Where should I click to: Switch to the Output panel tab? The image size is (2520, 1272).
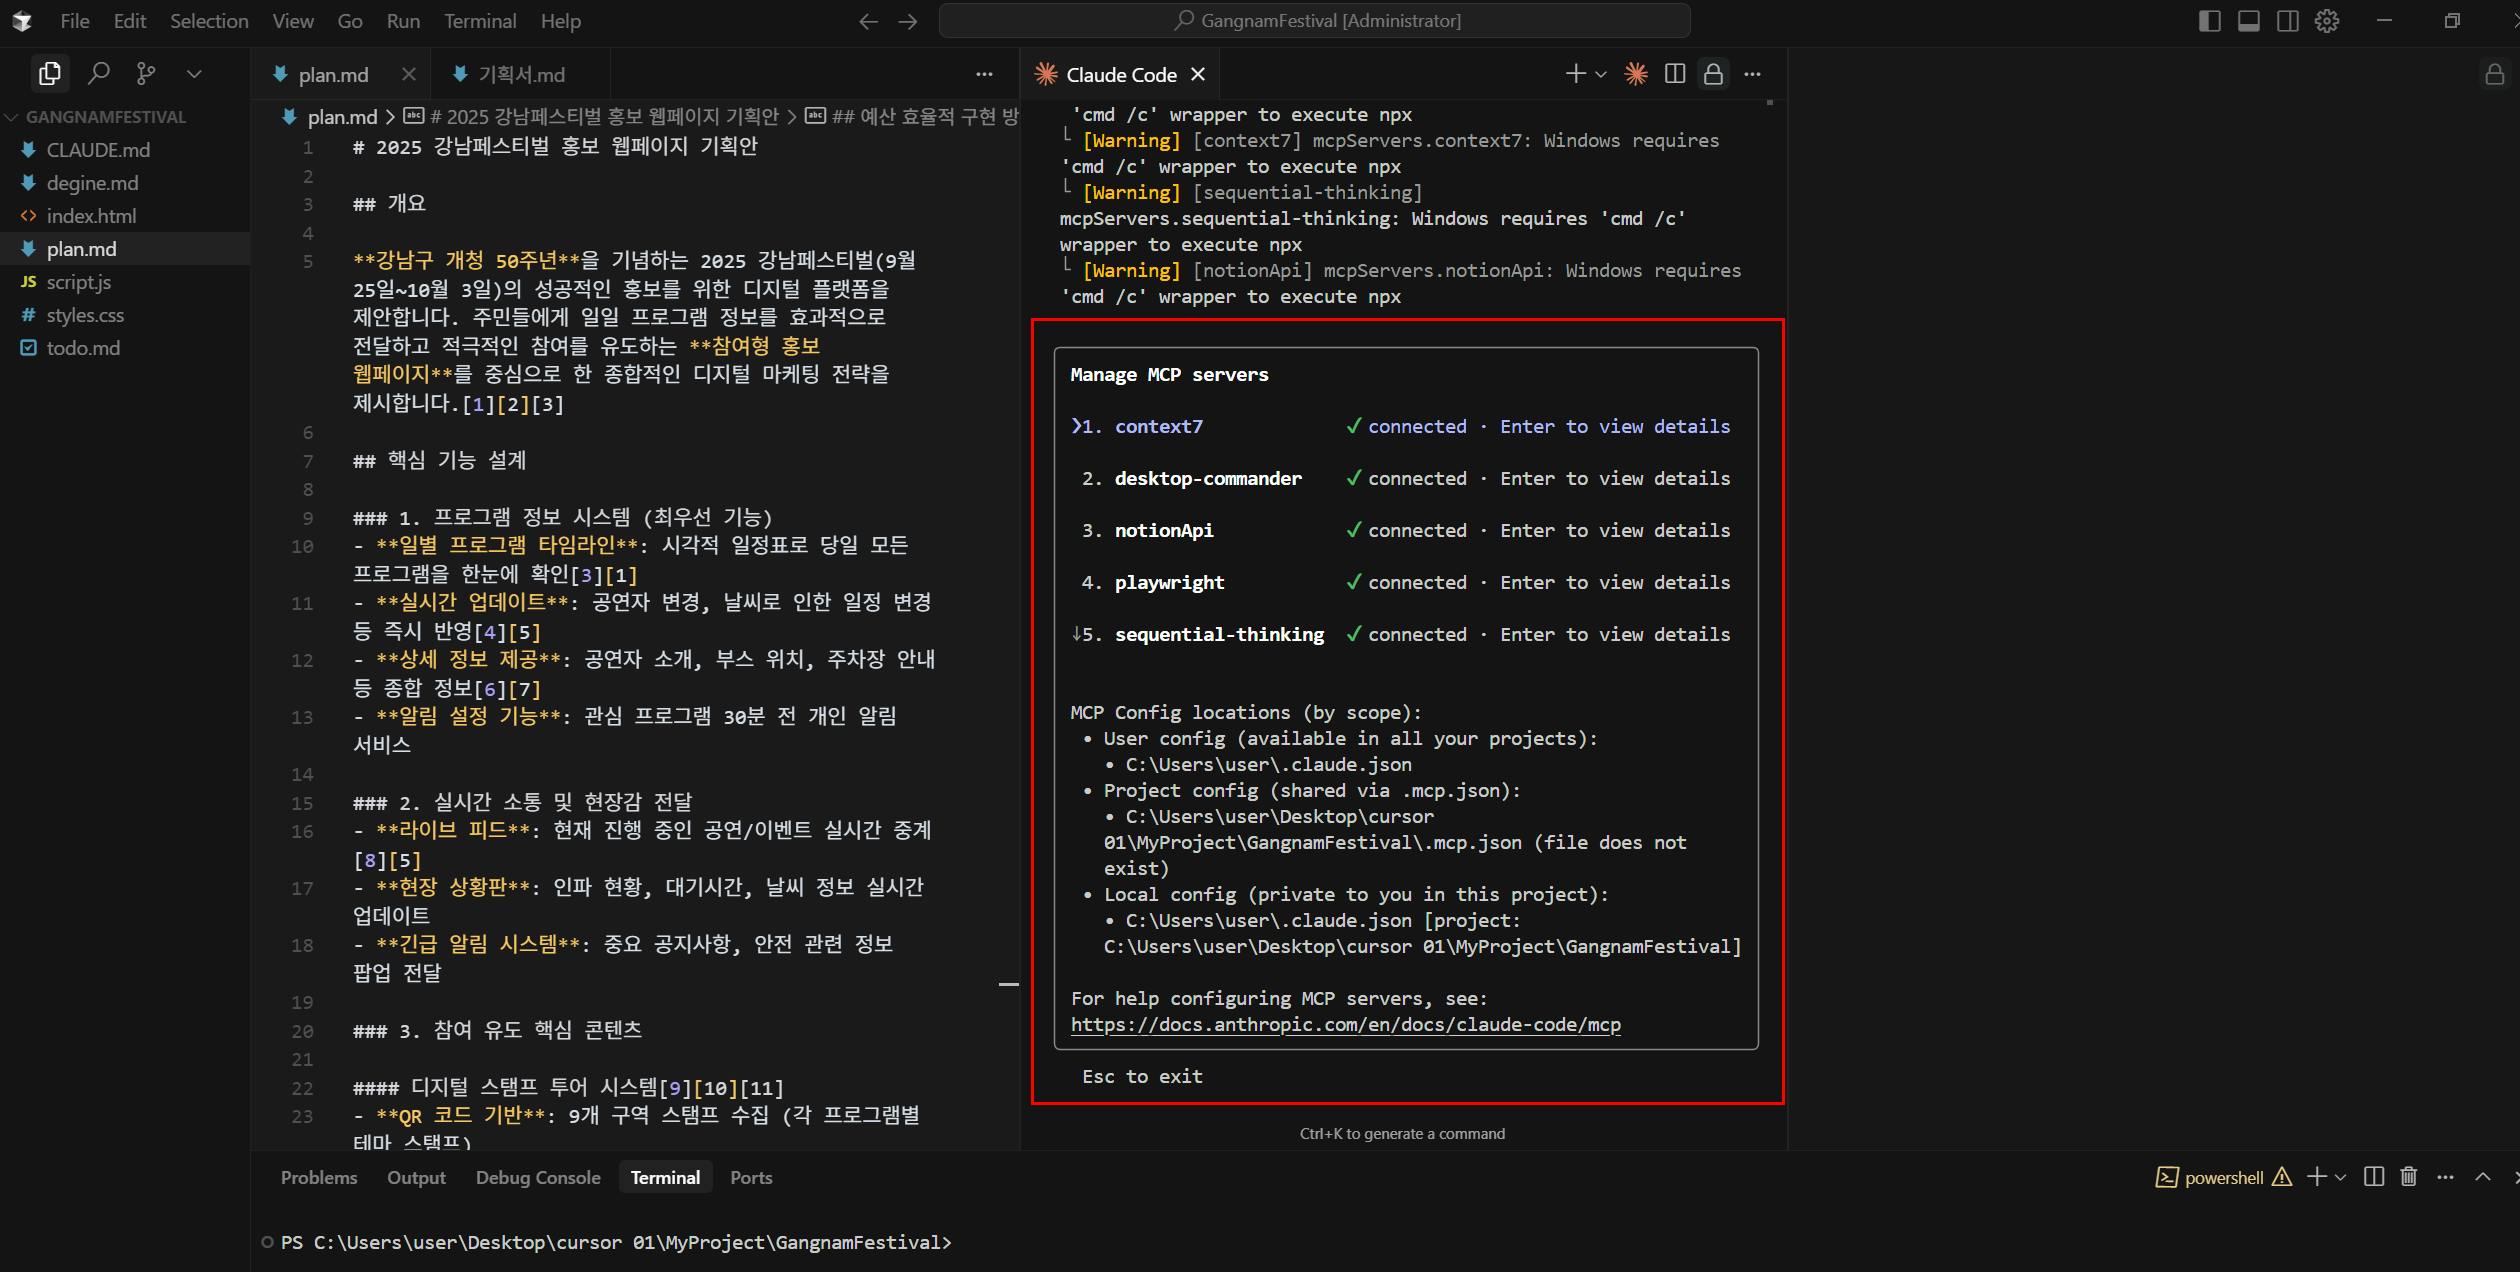[416, 1177]
